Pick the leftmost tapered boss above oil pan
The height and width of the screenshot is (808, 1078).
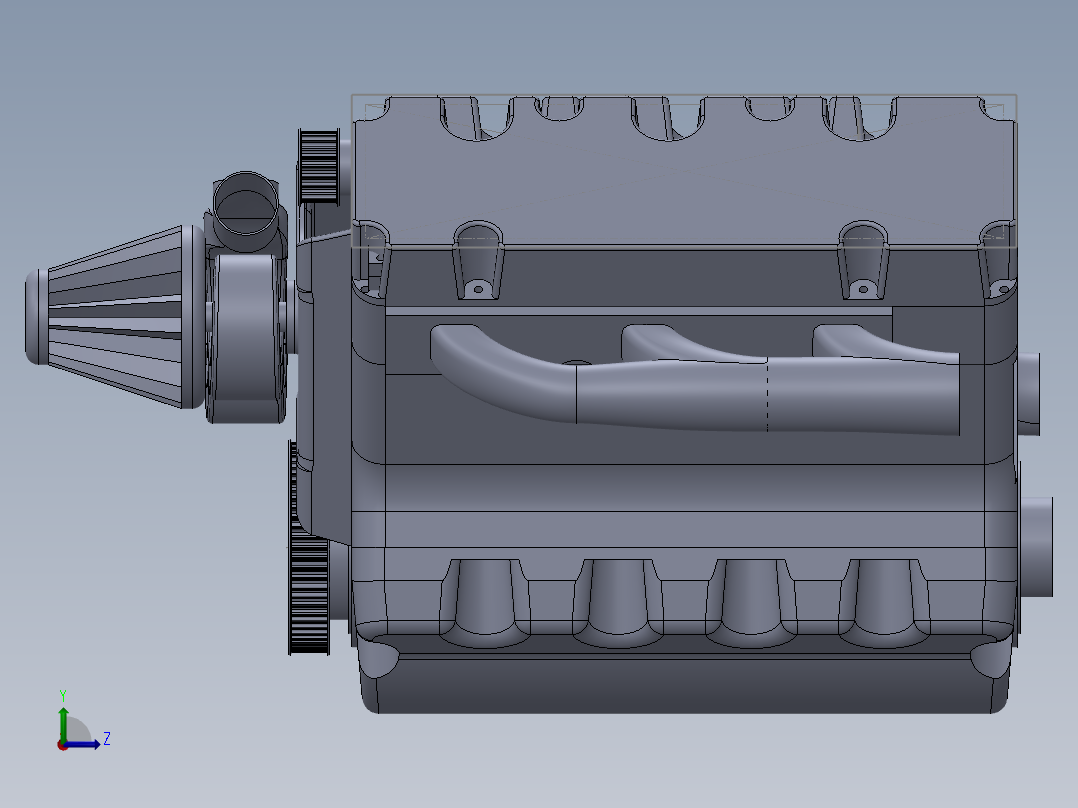point(485,603)
